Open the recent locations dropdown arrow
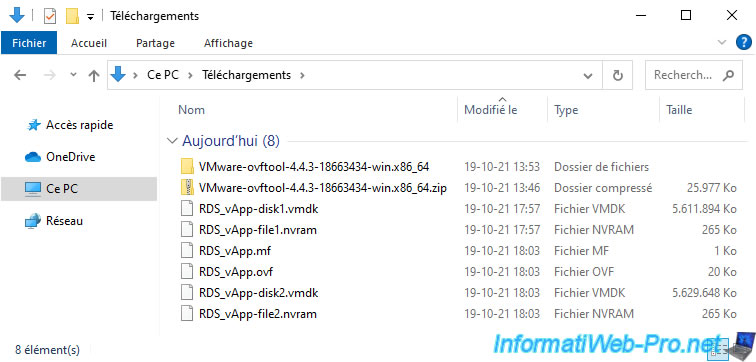 pyautogui.click(x=73, y=75)
